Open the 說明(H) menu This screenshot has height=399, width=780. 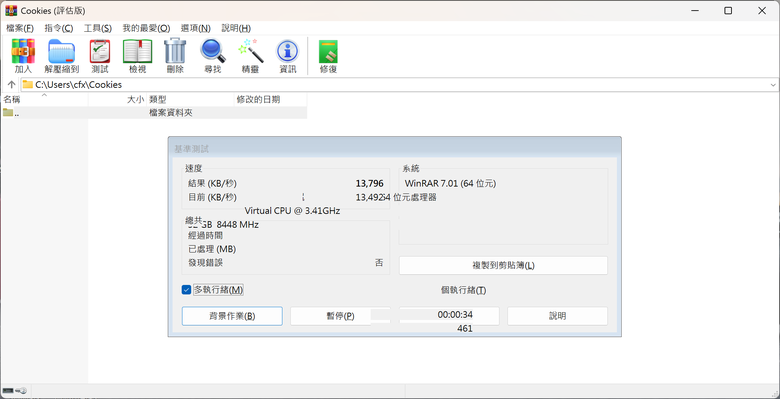click(x=236, y=28)
